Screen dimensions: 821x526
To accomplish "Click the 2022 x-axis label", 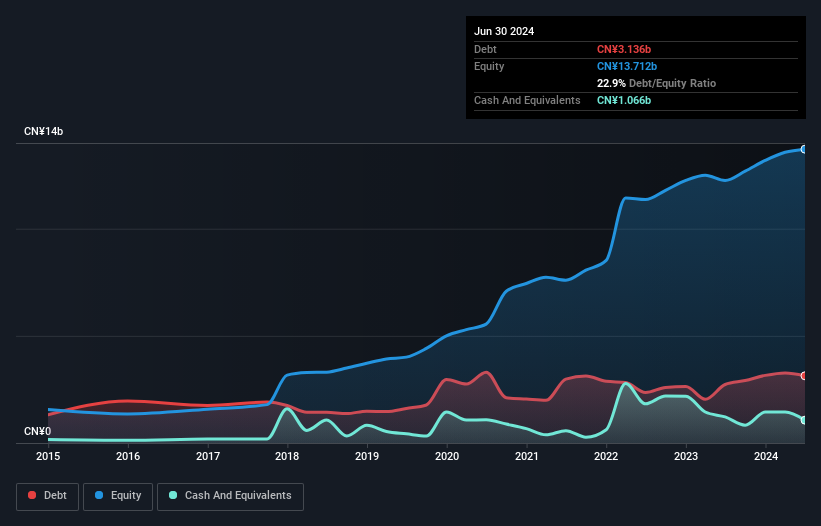I will pos(606,456).
